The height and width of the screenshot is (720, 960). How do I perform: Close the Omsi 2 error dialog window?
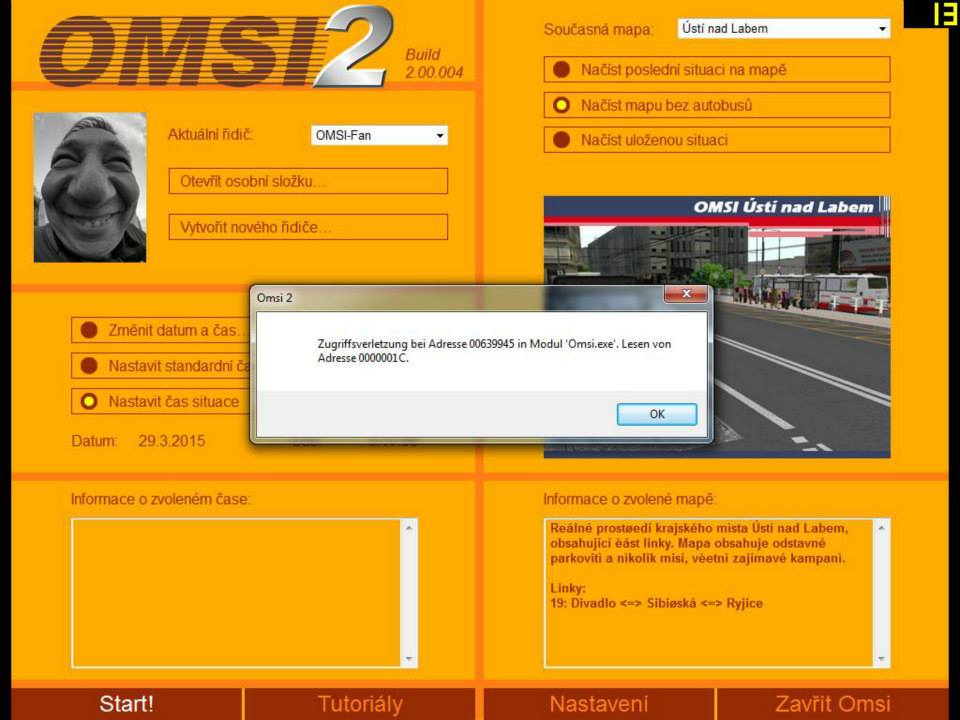click(x=686, y=295)
